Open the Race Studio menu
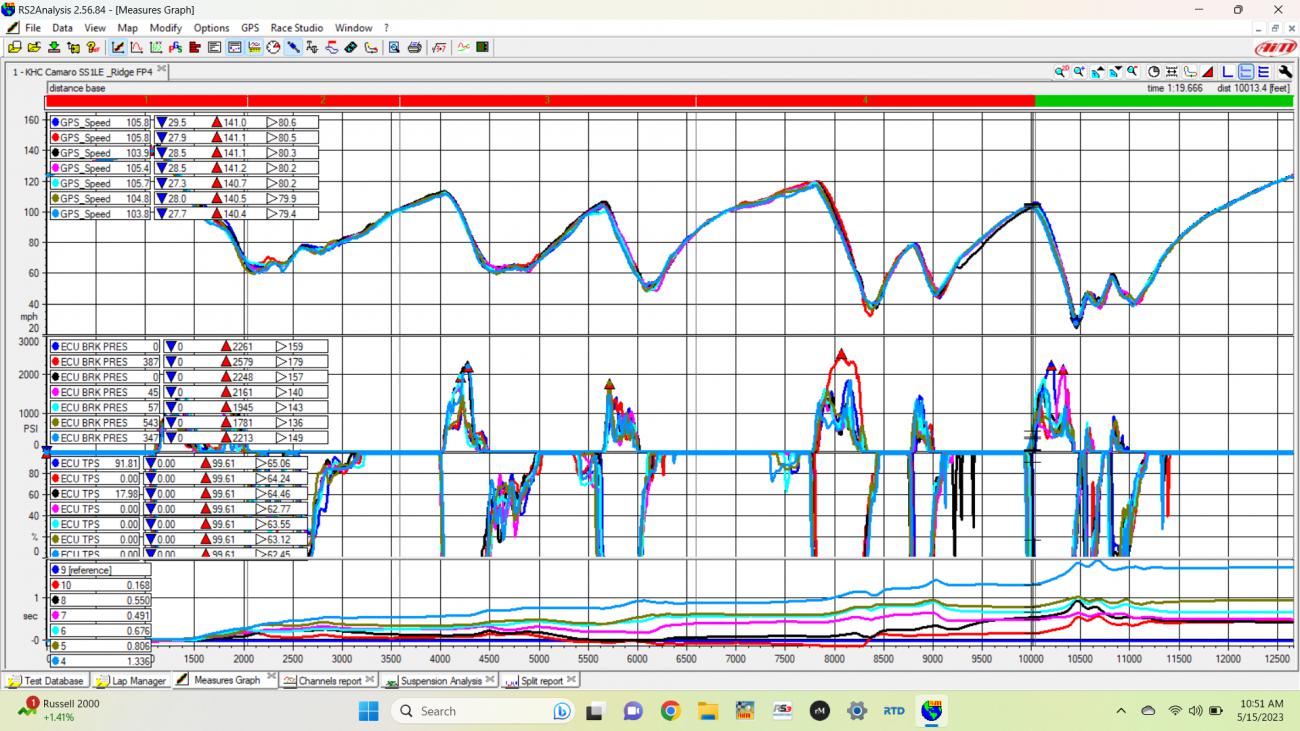Screen dimensions: 1300x731 296,28
